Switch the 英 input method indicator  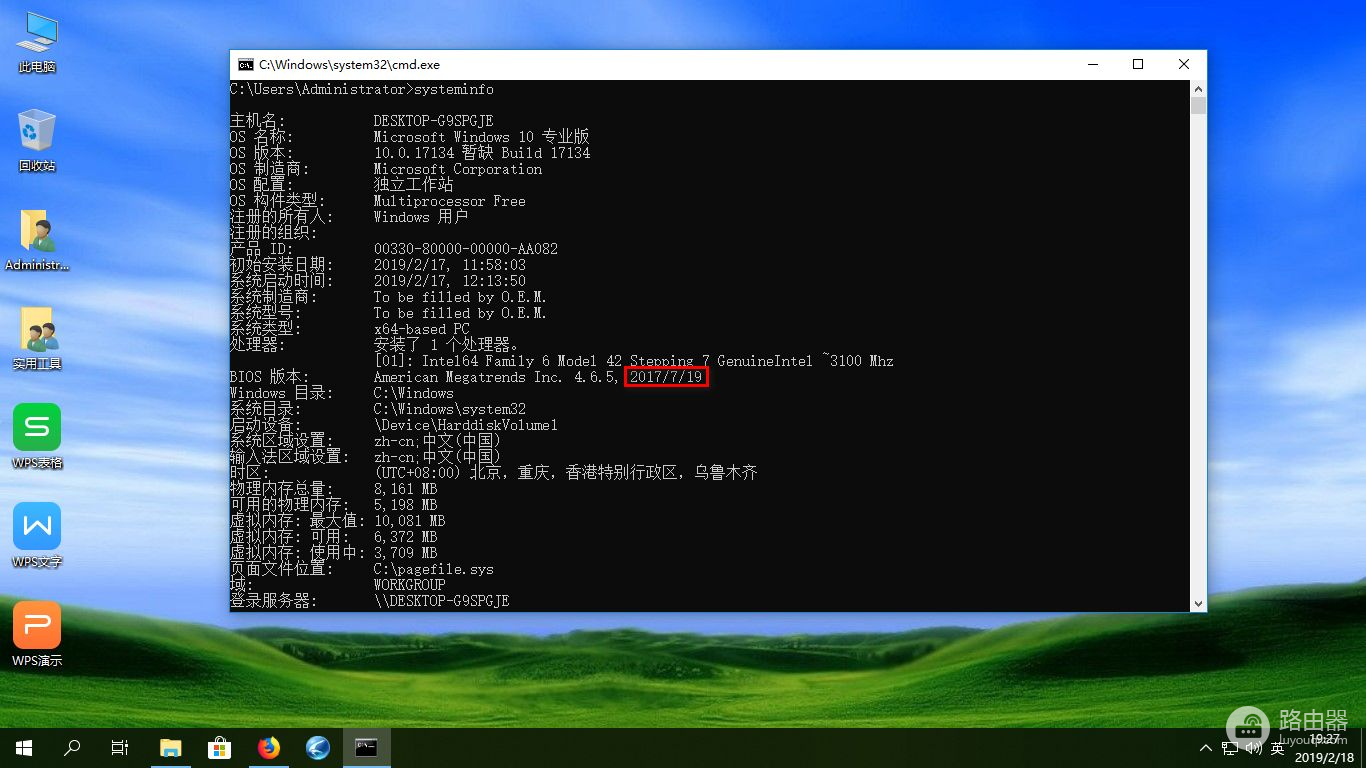click(x=1278, y=748)
